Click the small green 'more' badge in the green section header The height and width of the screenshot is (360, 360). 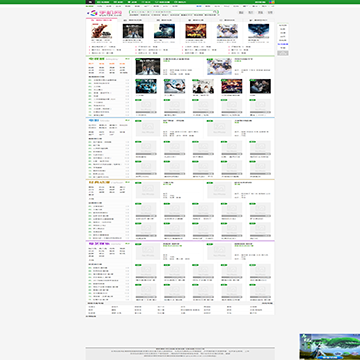127,59
